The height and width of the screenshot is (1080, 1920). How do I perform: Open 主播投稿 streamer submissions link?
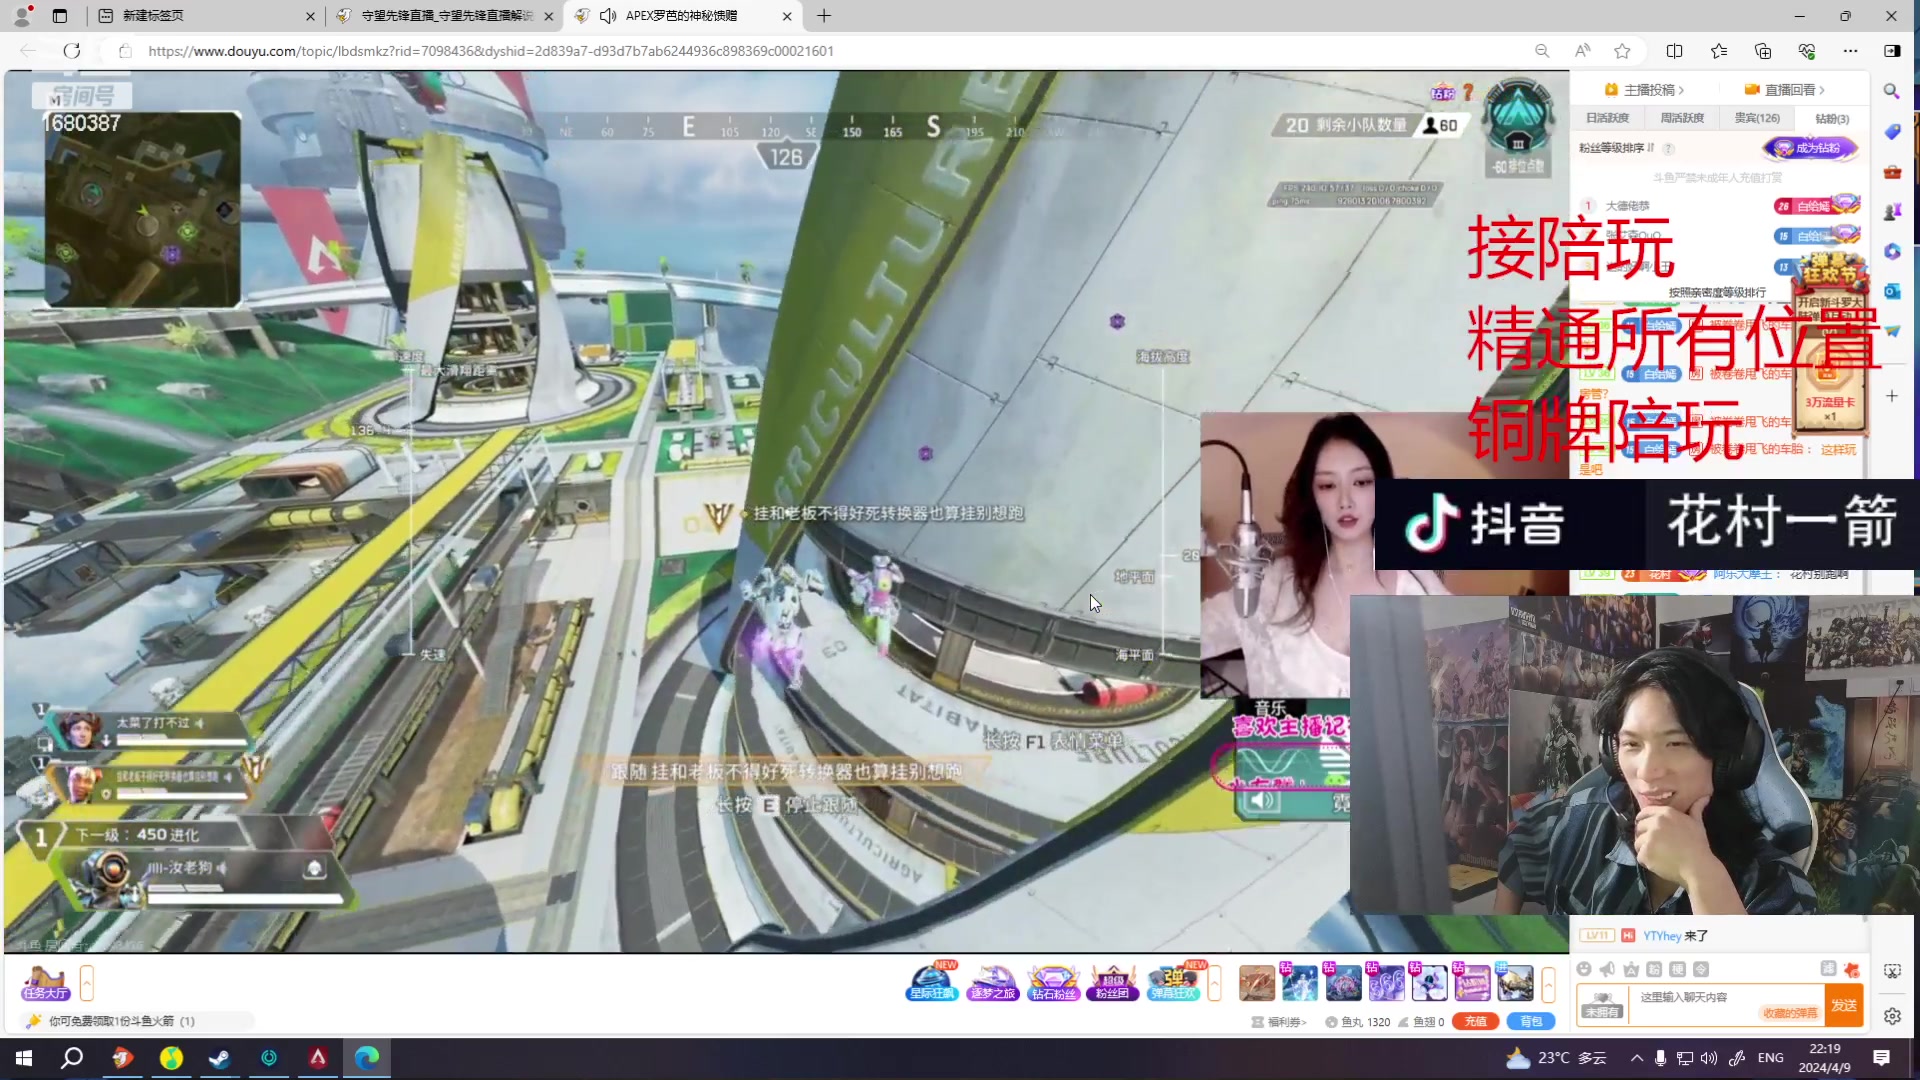coord(1645,89)
